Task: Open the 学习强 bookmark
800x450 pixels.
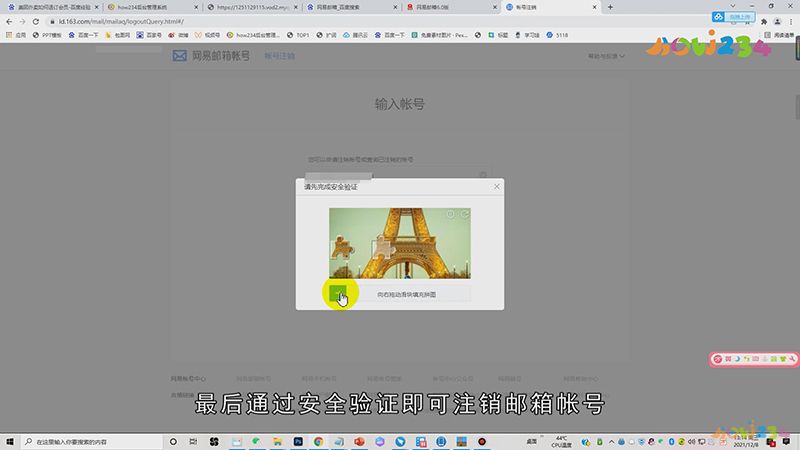Action: [x=527, y=35]
